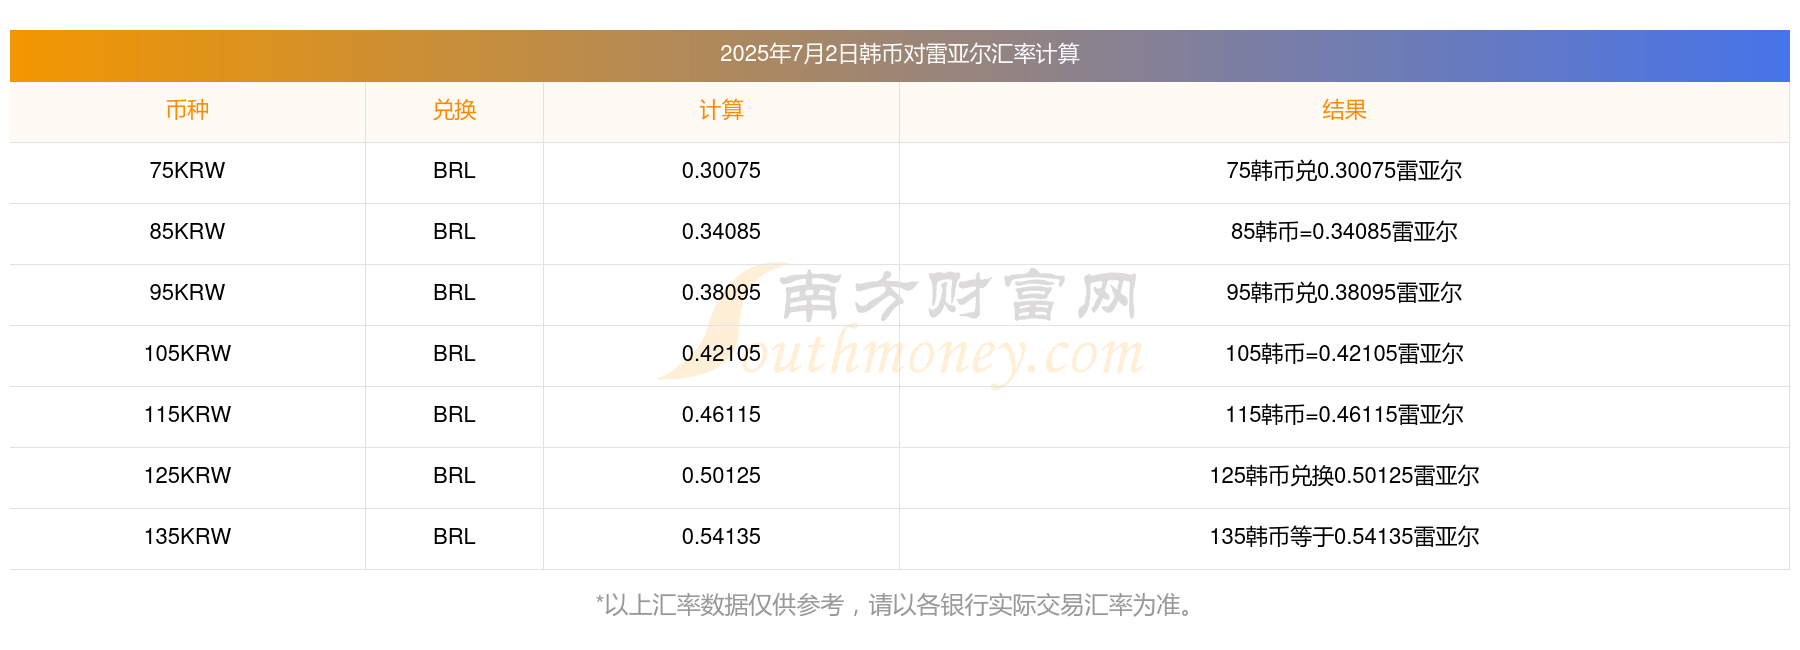The height and width of the screenshot is (650, 1800).
Task: Select the value 0.54135 in 计算 column
Action: (721, 537)
